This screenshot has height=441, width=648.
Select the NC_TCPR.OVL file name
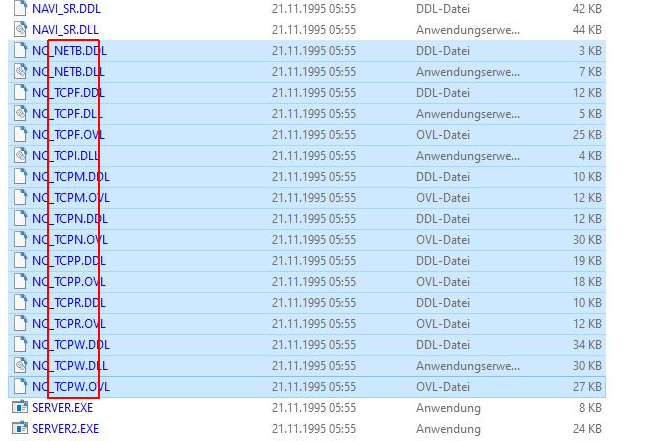click(69, 324)
